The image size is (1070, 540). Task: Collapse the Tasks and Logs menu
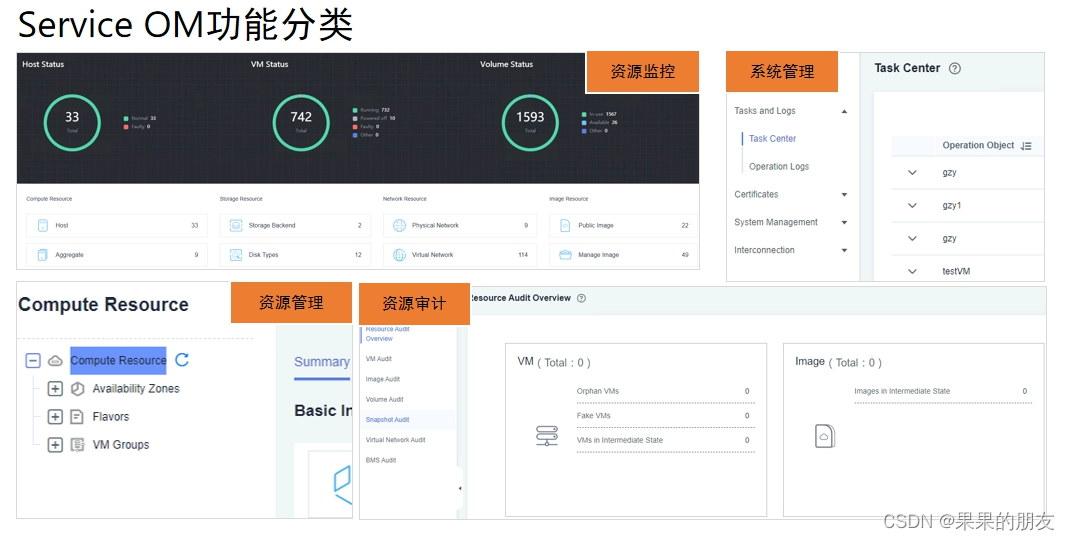[844, 111]
